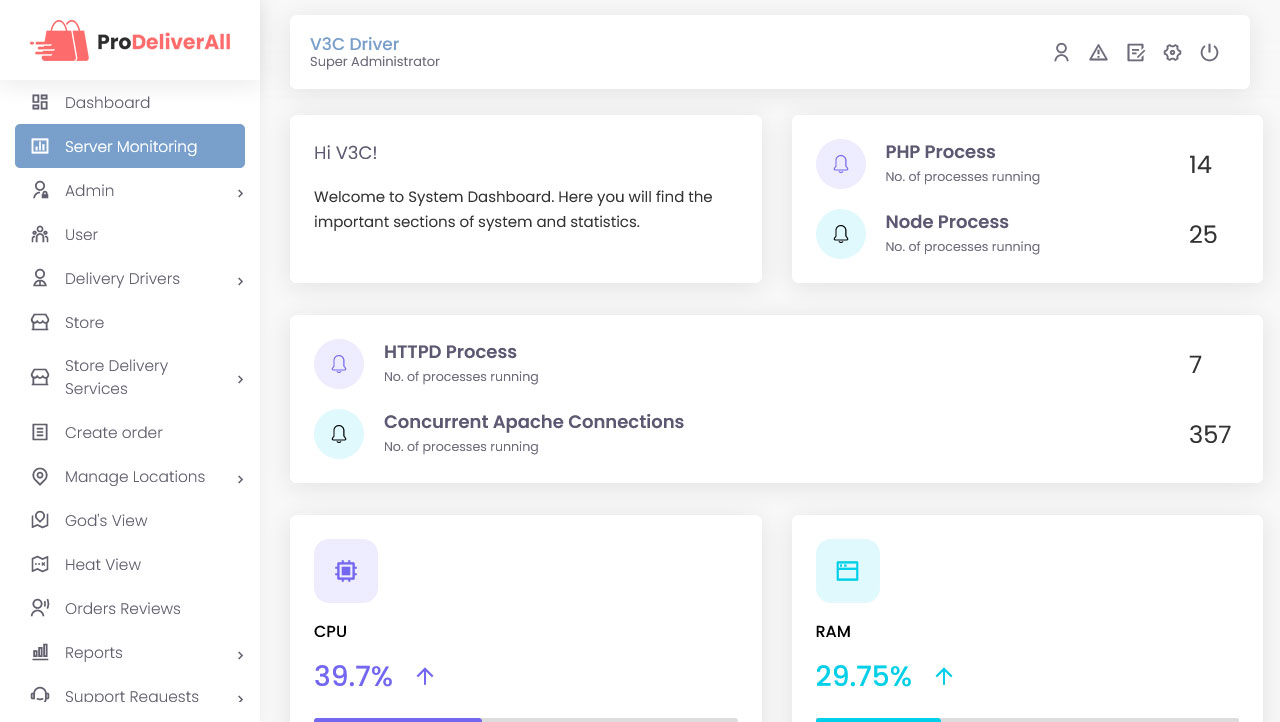This screenshot has width=1280, height=722.
Task: Click the PHP Process heading
Action: (x=940, y=152)
